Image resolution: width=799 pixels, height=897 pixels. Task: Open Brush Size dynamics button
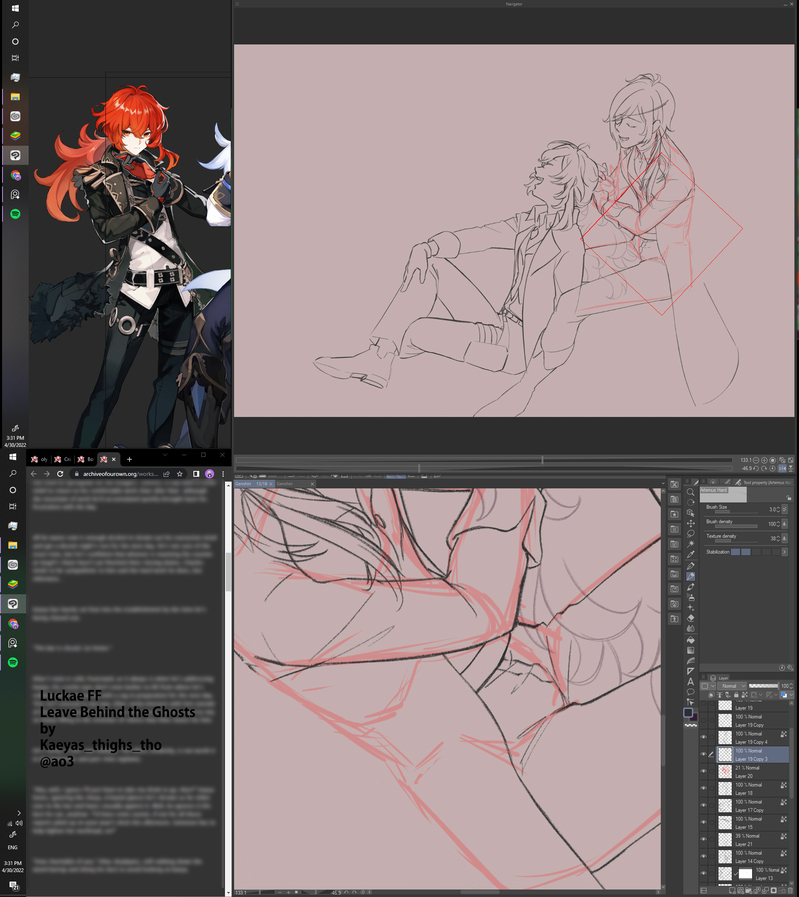click(x=784, y=509)
